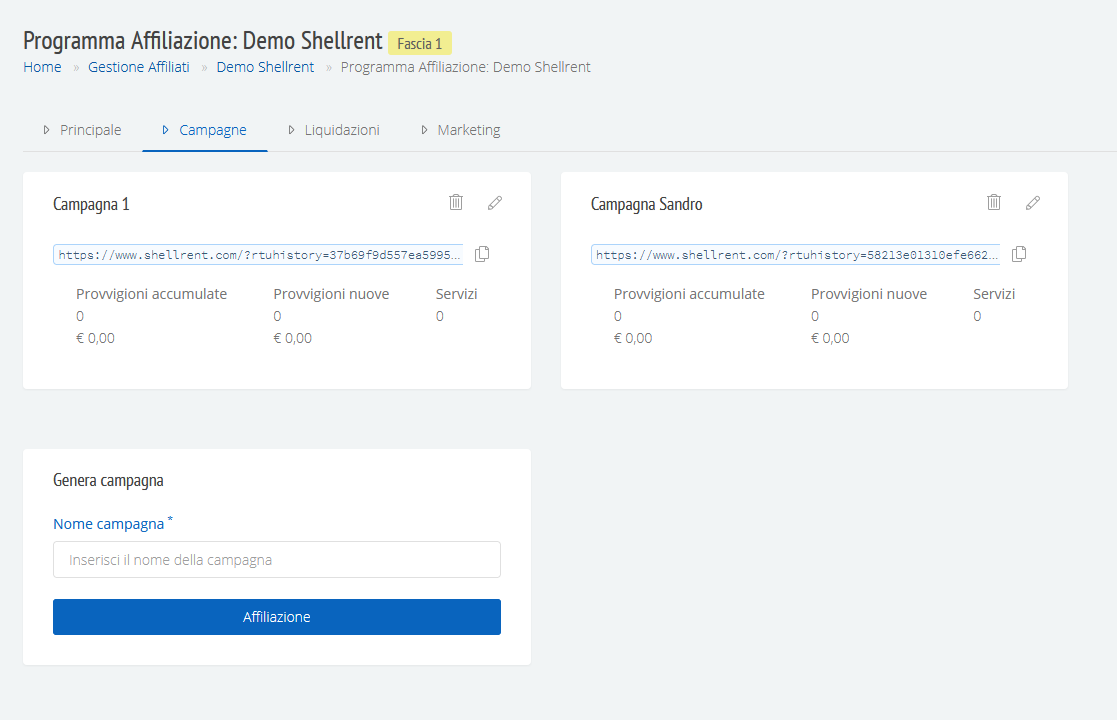Click the page title Programma Affiliazione: Demo Shellrent
The height and width of the screenshot is (720, 1117).
click(x=203, y=41)
